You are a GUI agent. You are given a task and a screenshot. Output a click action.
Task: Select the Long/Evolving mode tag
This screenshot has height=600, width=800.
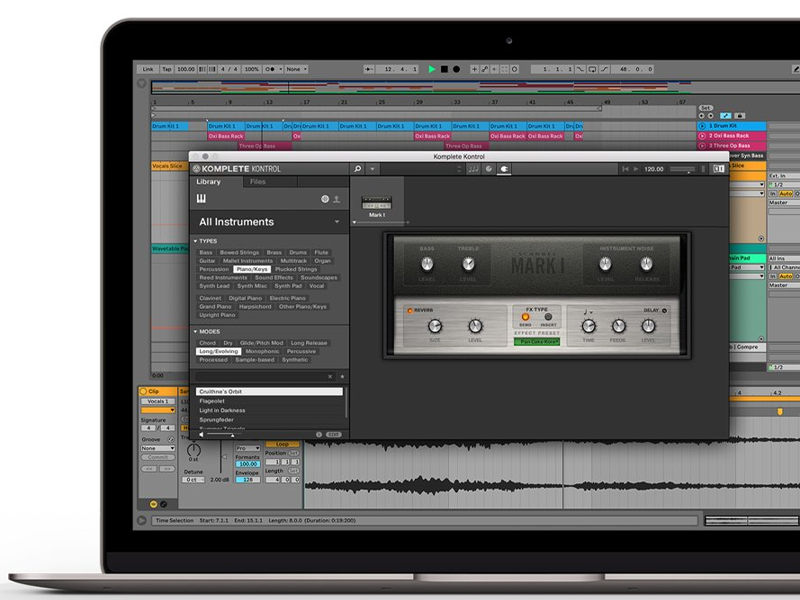[218, 352]
